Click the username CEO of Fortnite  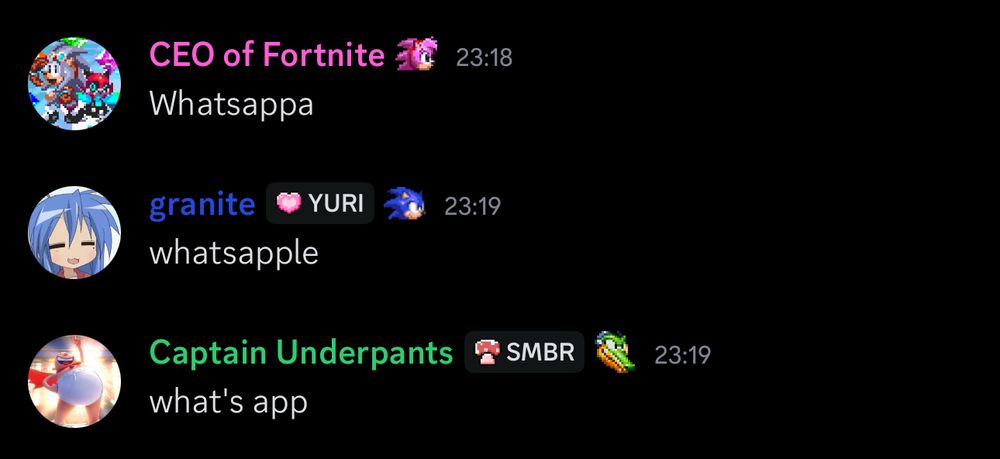pos(267,55)
